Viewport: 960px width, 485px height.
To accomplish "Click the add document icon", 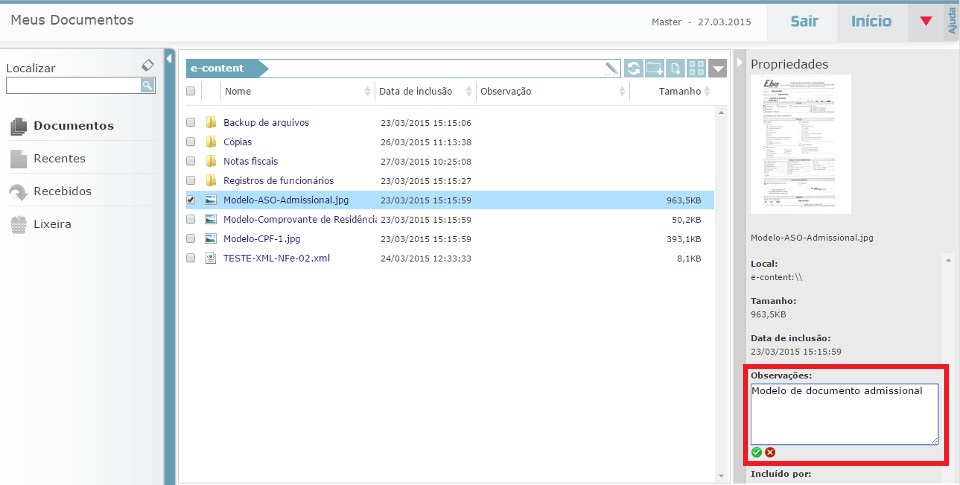I will coord(675,69).
